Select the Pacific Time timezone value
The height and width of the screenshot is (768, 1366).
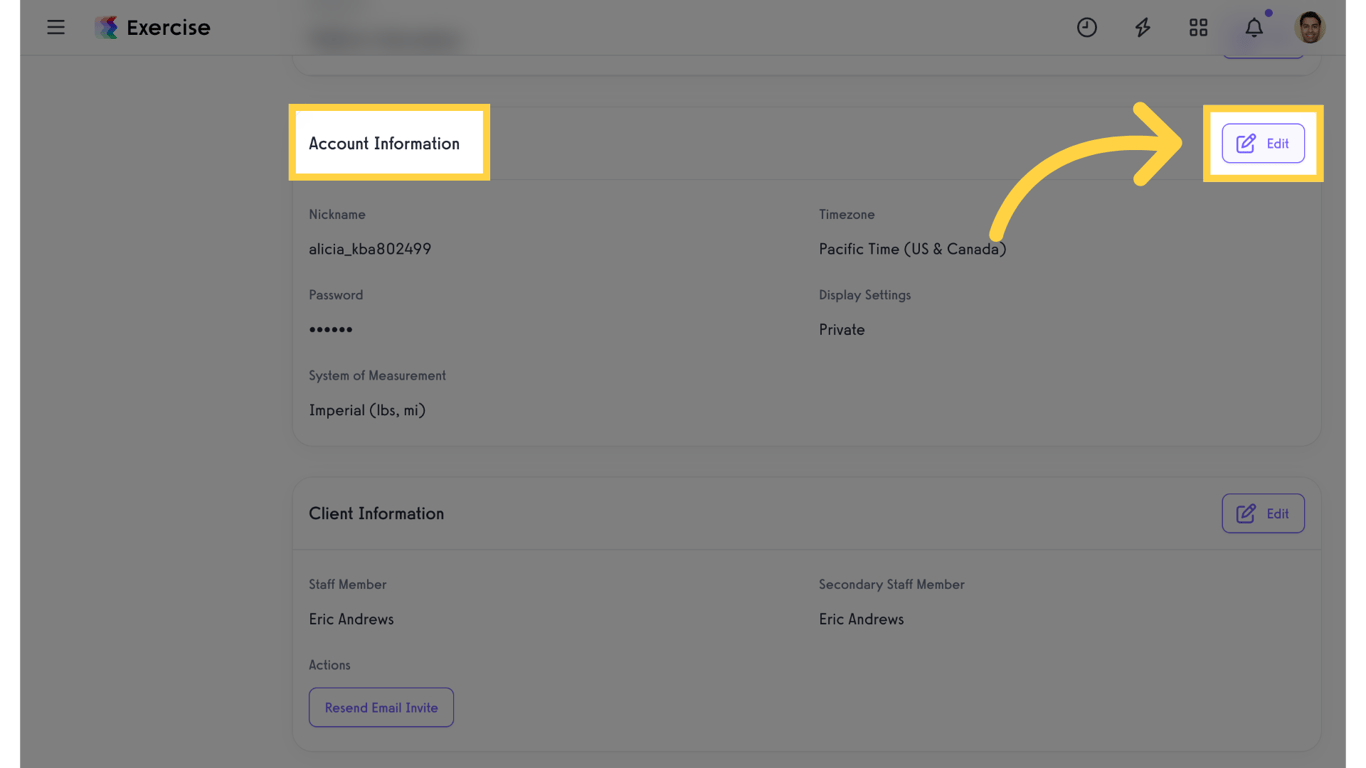(x=912, y=248)
